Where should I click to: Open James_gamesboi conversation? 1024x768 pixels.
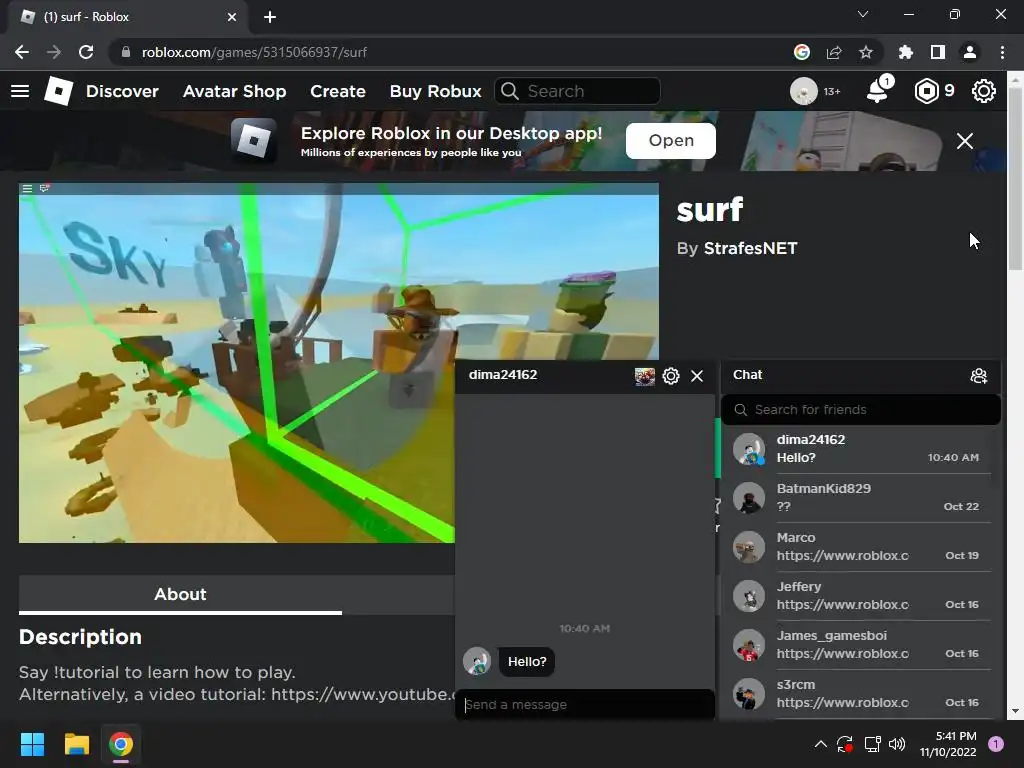click(x=859, y=645)
